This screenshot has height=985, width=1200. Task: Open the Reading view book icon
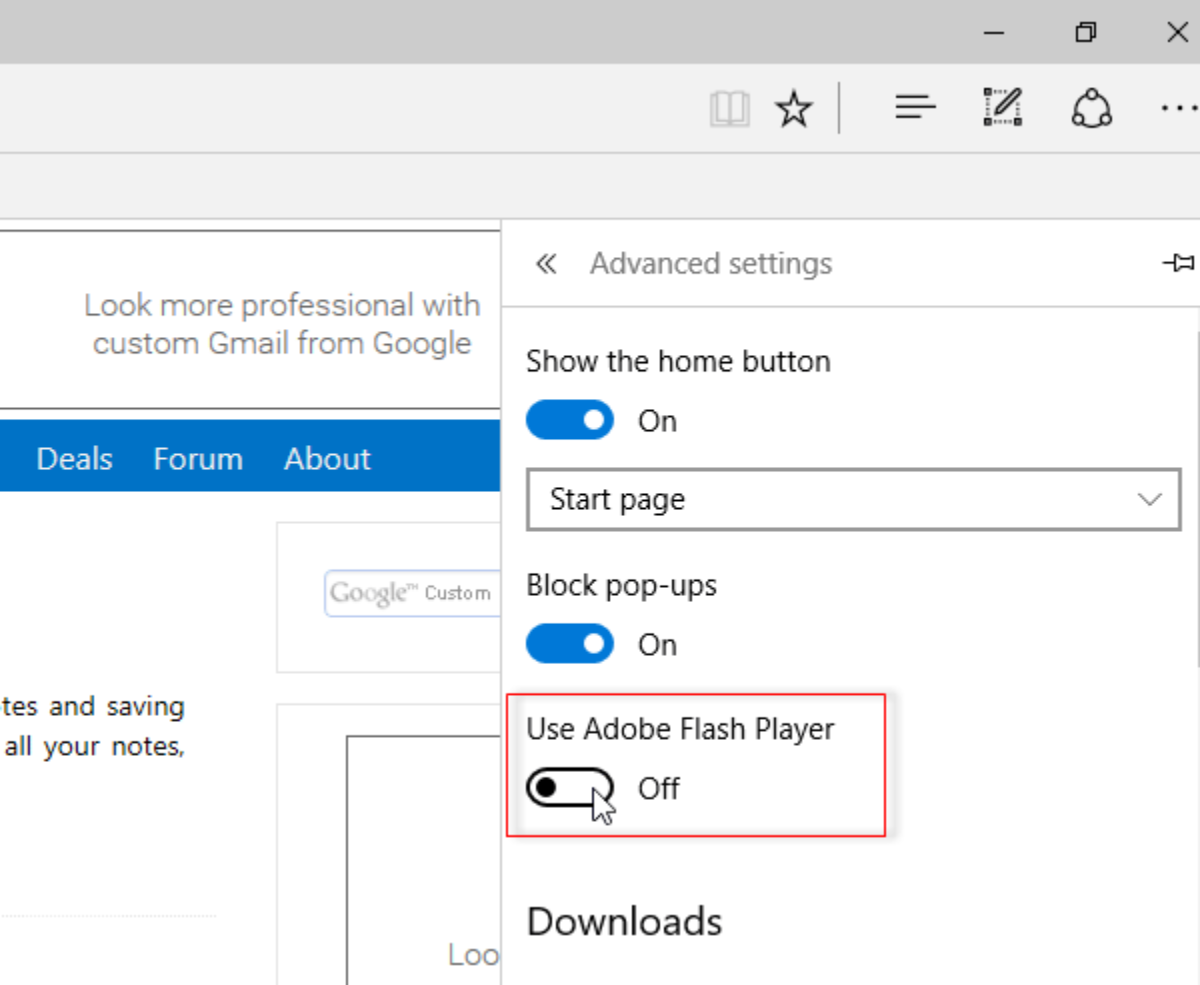pos(729,108)
